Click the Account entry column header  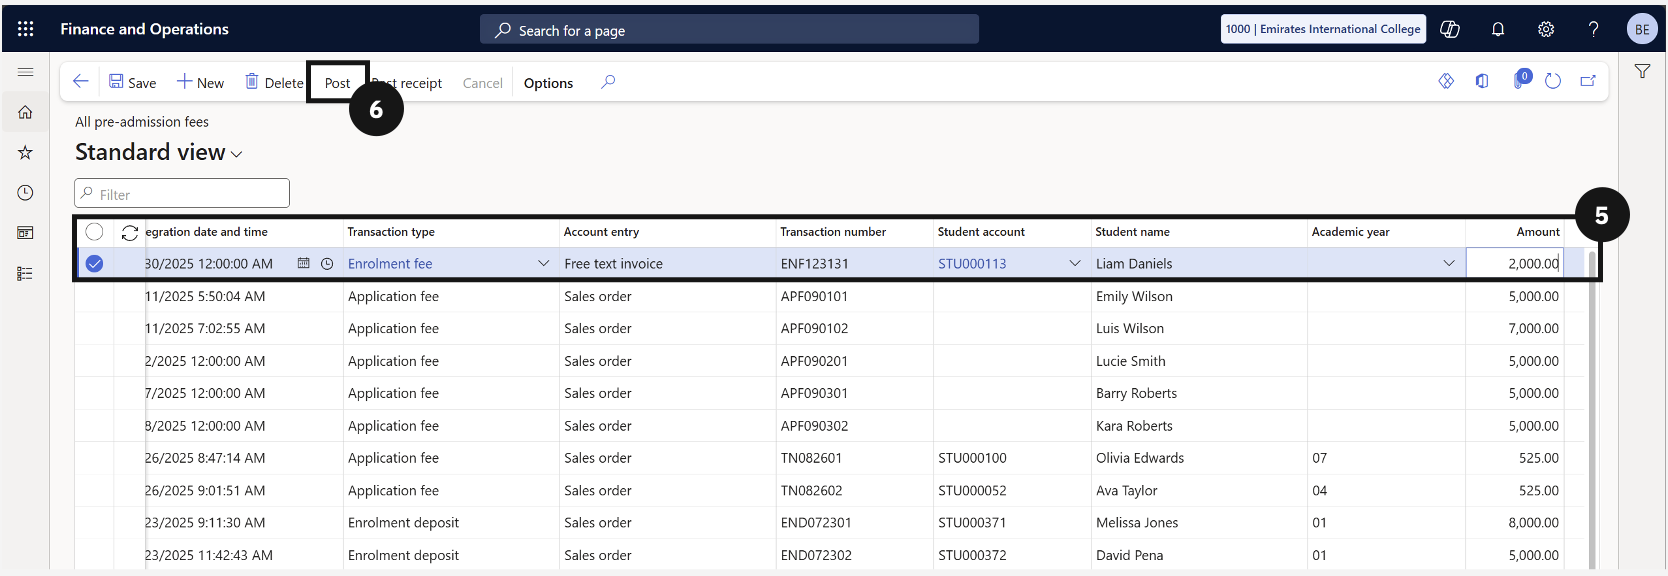click(601, 232)
